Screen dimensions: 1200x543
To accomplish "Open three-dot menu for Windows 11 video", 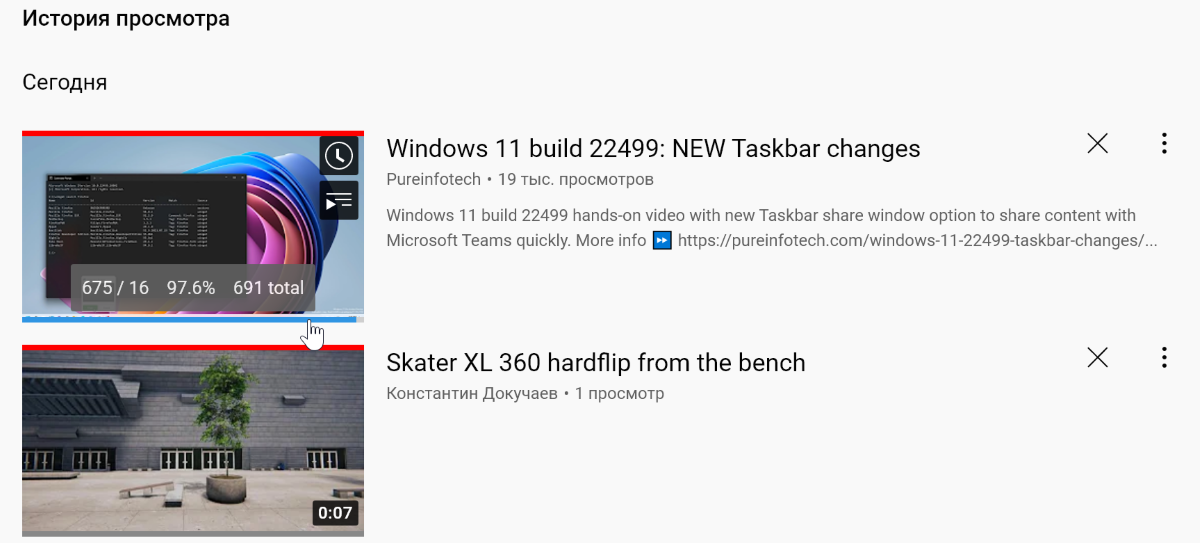I will tap(1164, 144).
